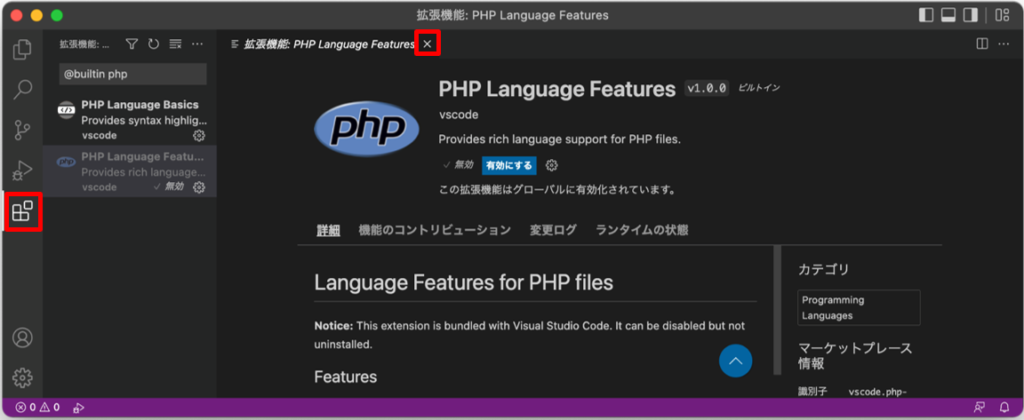Image resolution: width=1024 pixels, height=420 pixels.
Task: Select PHP Language Basics extension
Action: coord(130,120)
